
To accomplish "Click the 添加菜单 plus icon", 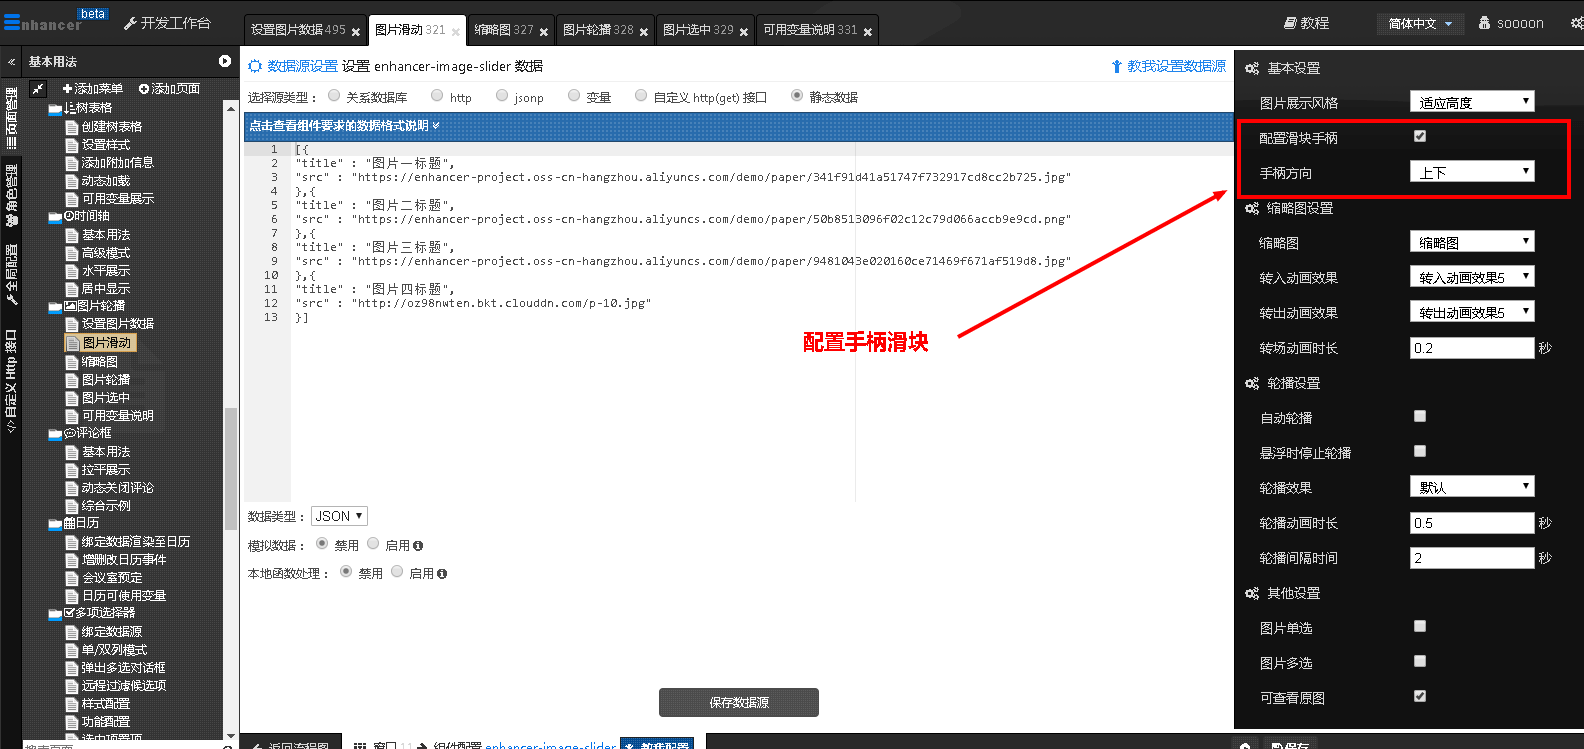I will pos(67,89).
